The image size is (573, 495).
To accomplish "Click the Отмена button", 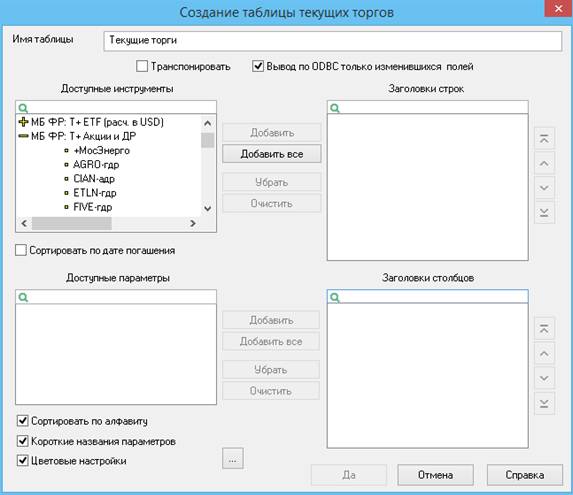I will point(435,475).
